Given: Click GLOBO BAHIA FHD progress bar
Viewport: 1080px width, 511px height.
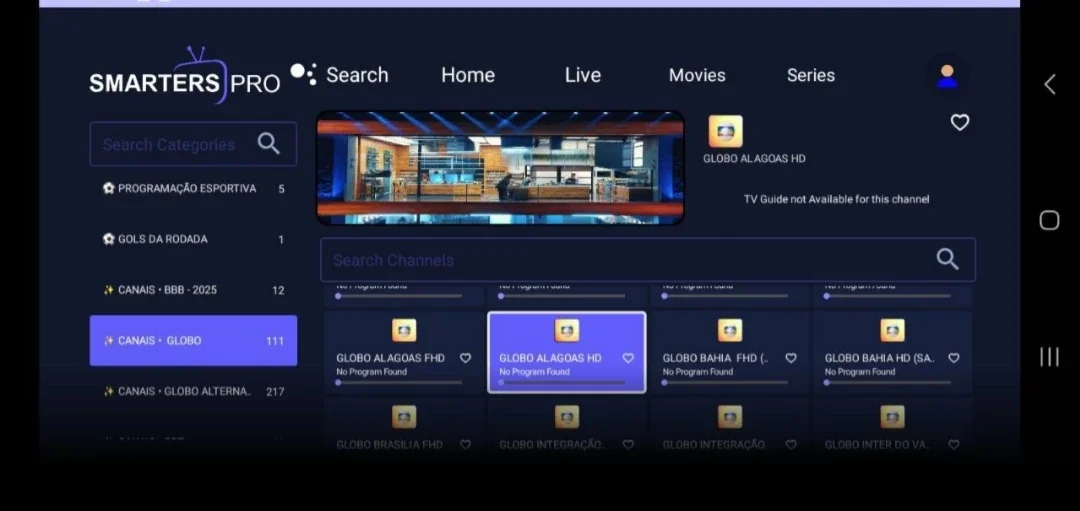Looking at the screenshot, I should tap(725, 382).
